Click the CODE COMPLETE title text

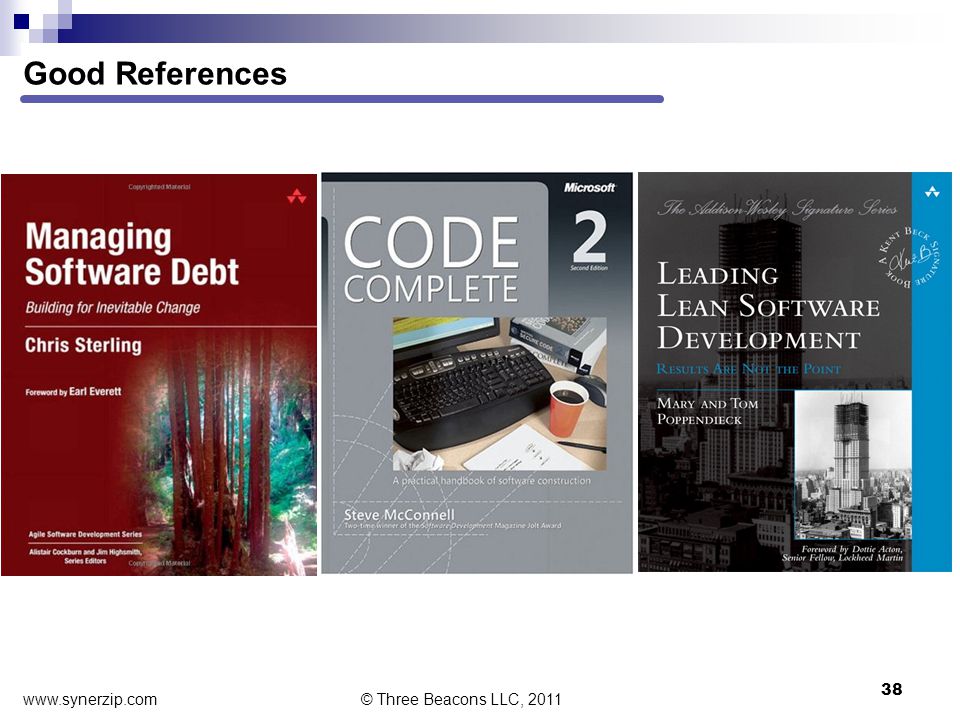tap(432, 260)
